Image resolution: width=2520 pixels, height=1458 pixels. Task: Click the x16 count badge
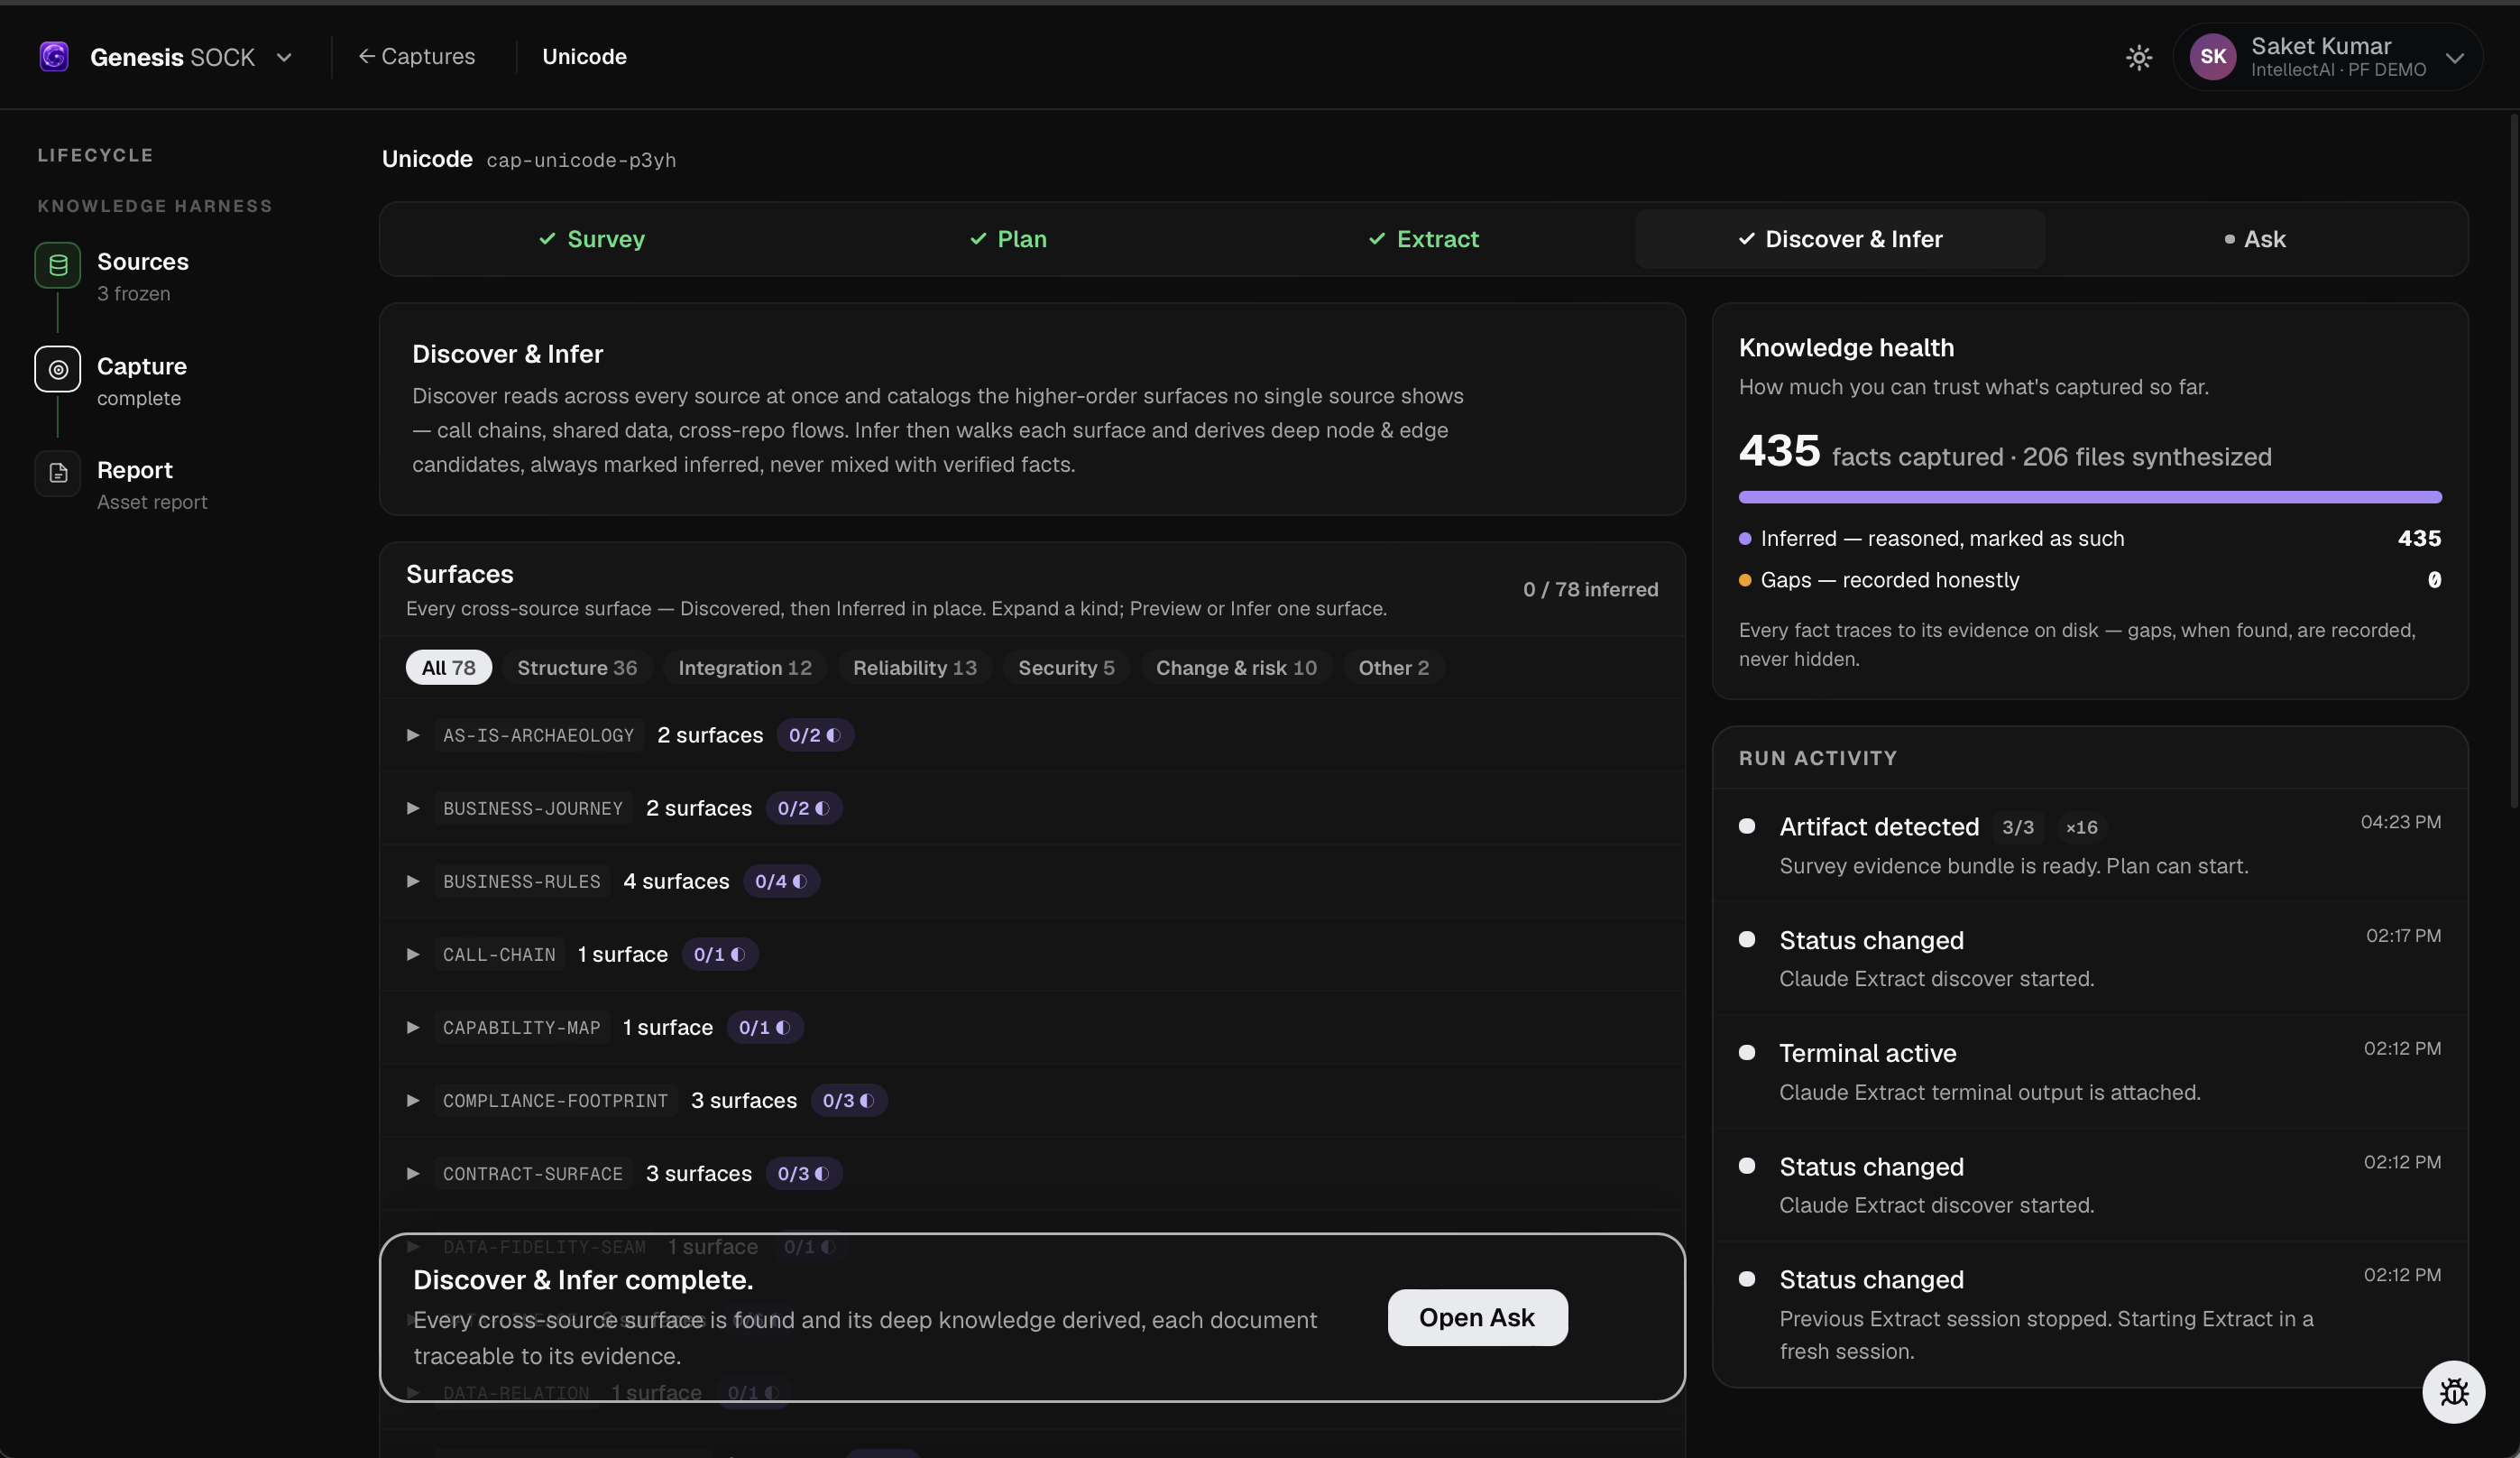point(2082,827)
